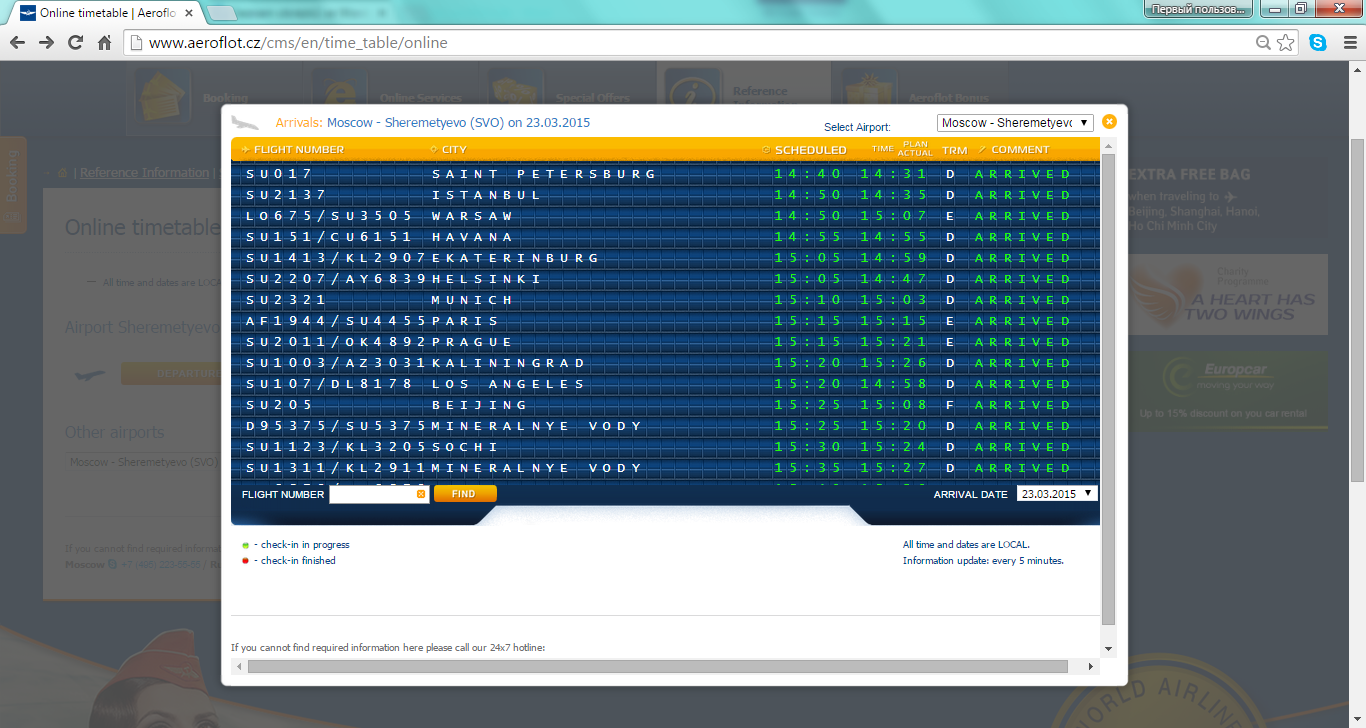This screenshot has height=728, width=1366.
Task: Click the horizontal scrollbar left arrow
Action: (239, 666)
